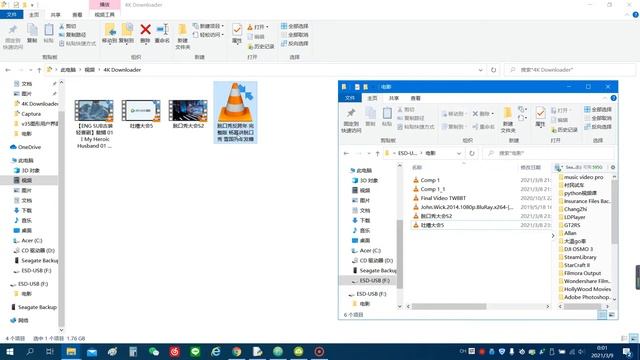Click Name (名称) column header in 电影 window
640x360 pixels.
coord(417,167)
